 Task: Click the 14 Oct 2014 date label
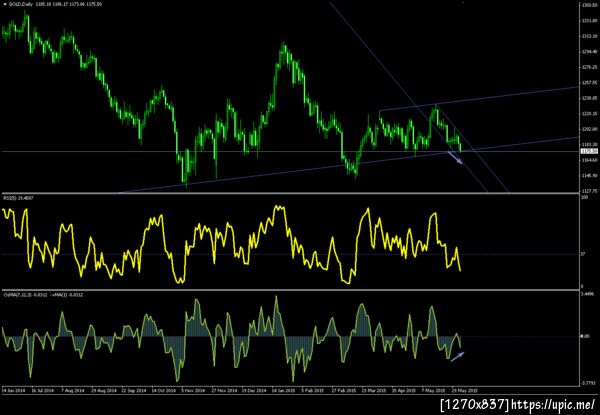point(164,391)
